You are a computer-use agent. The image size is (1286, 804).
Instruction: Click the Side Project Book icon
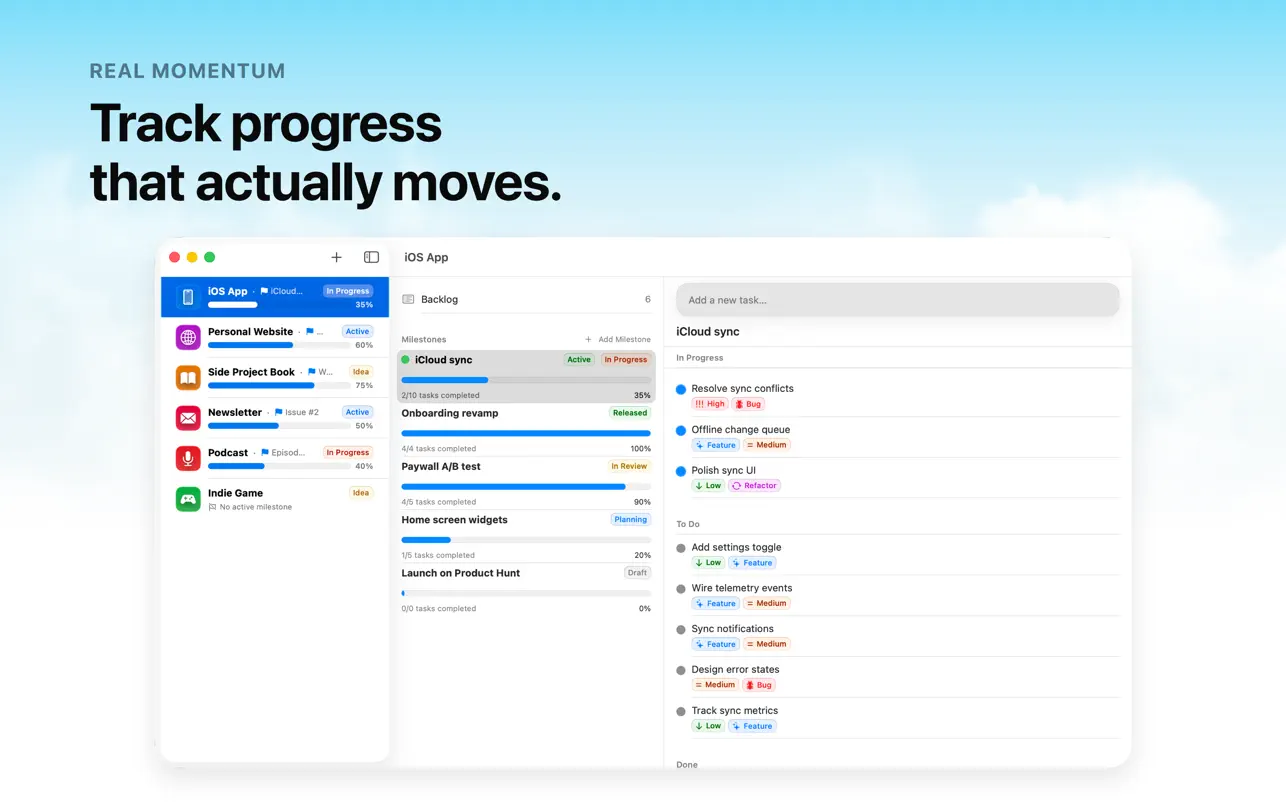(x=188, y=378)
